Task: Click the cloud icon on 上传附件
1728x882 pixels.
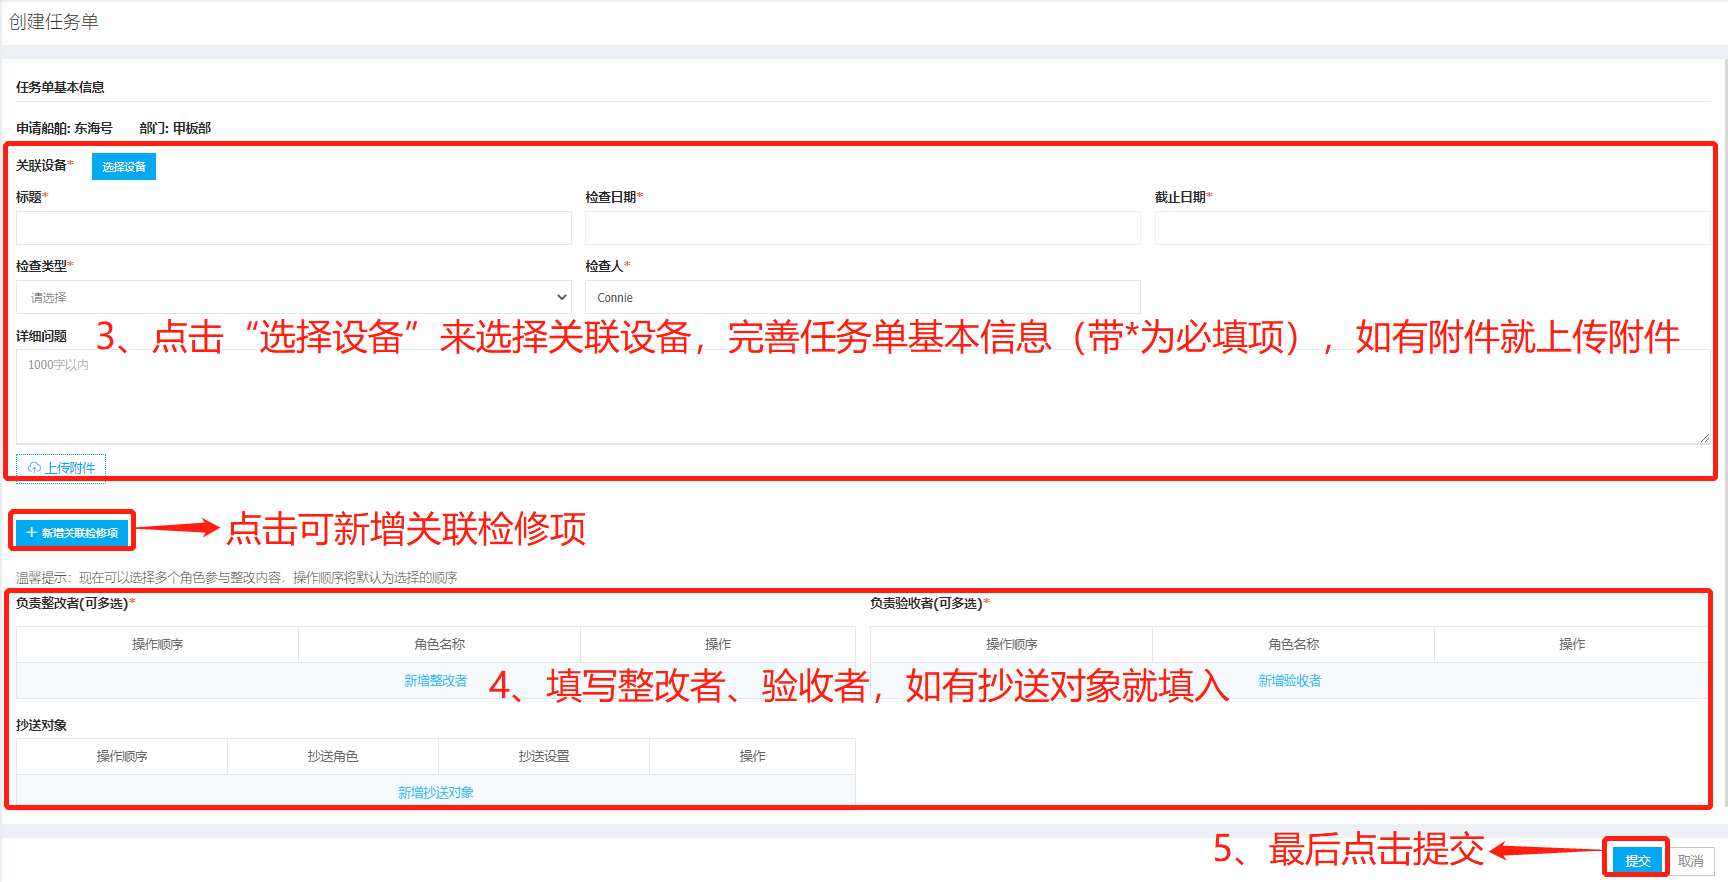Action: point(34,468)
